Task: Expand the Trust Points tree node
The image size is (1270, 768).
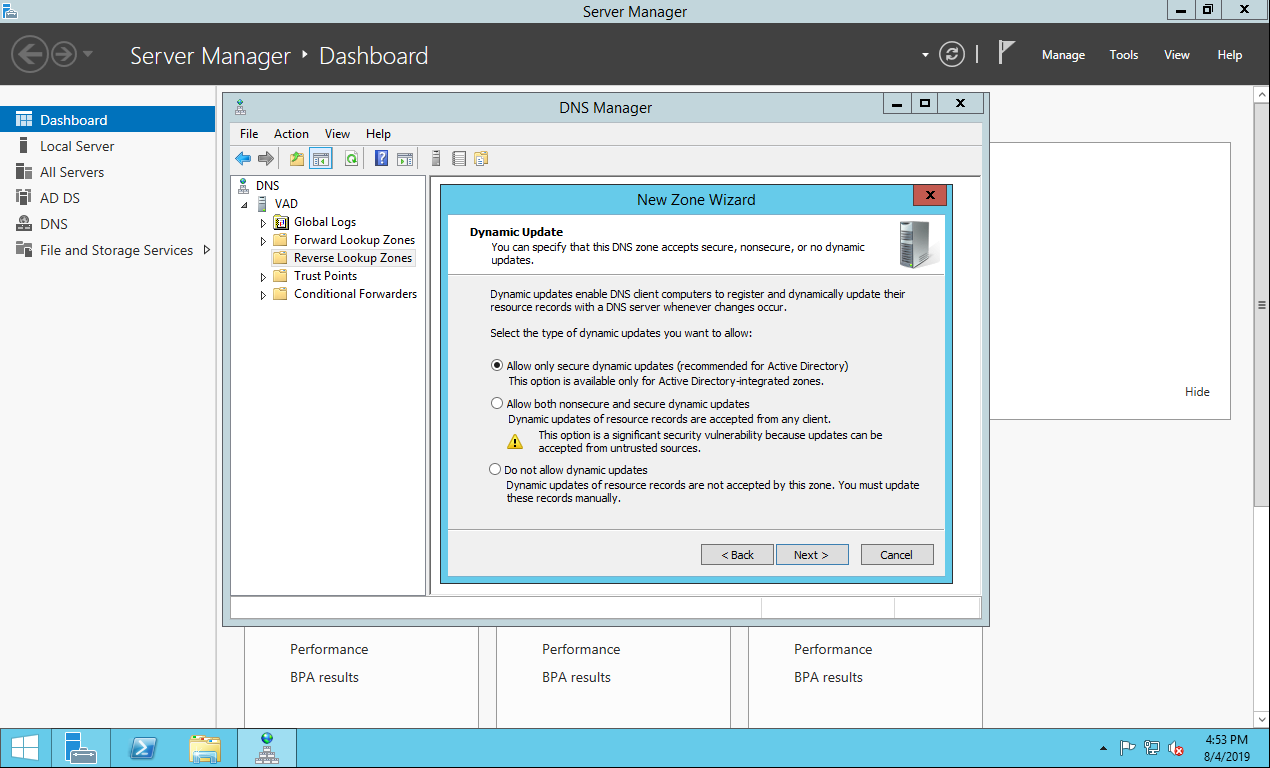Action: pos(264,277)
